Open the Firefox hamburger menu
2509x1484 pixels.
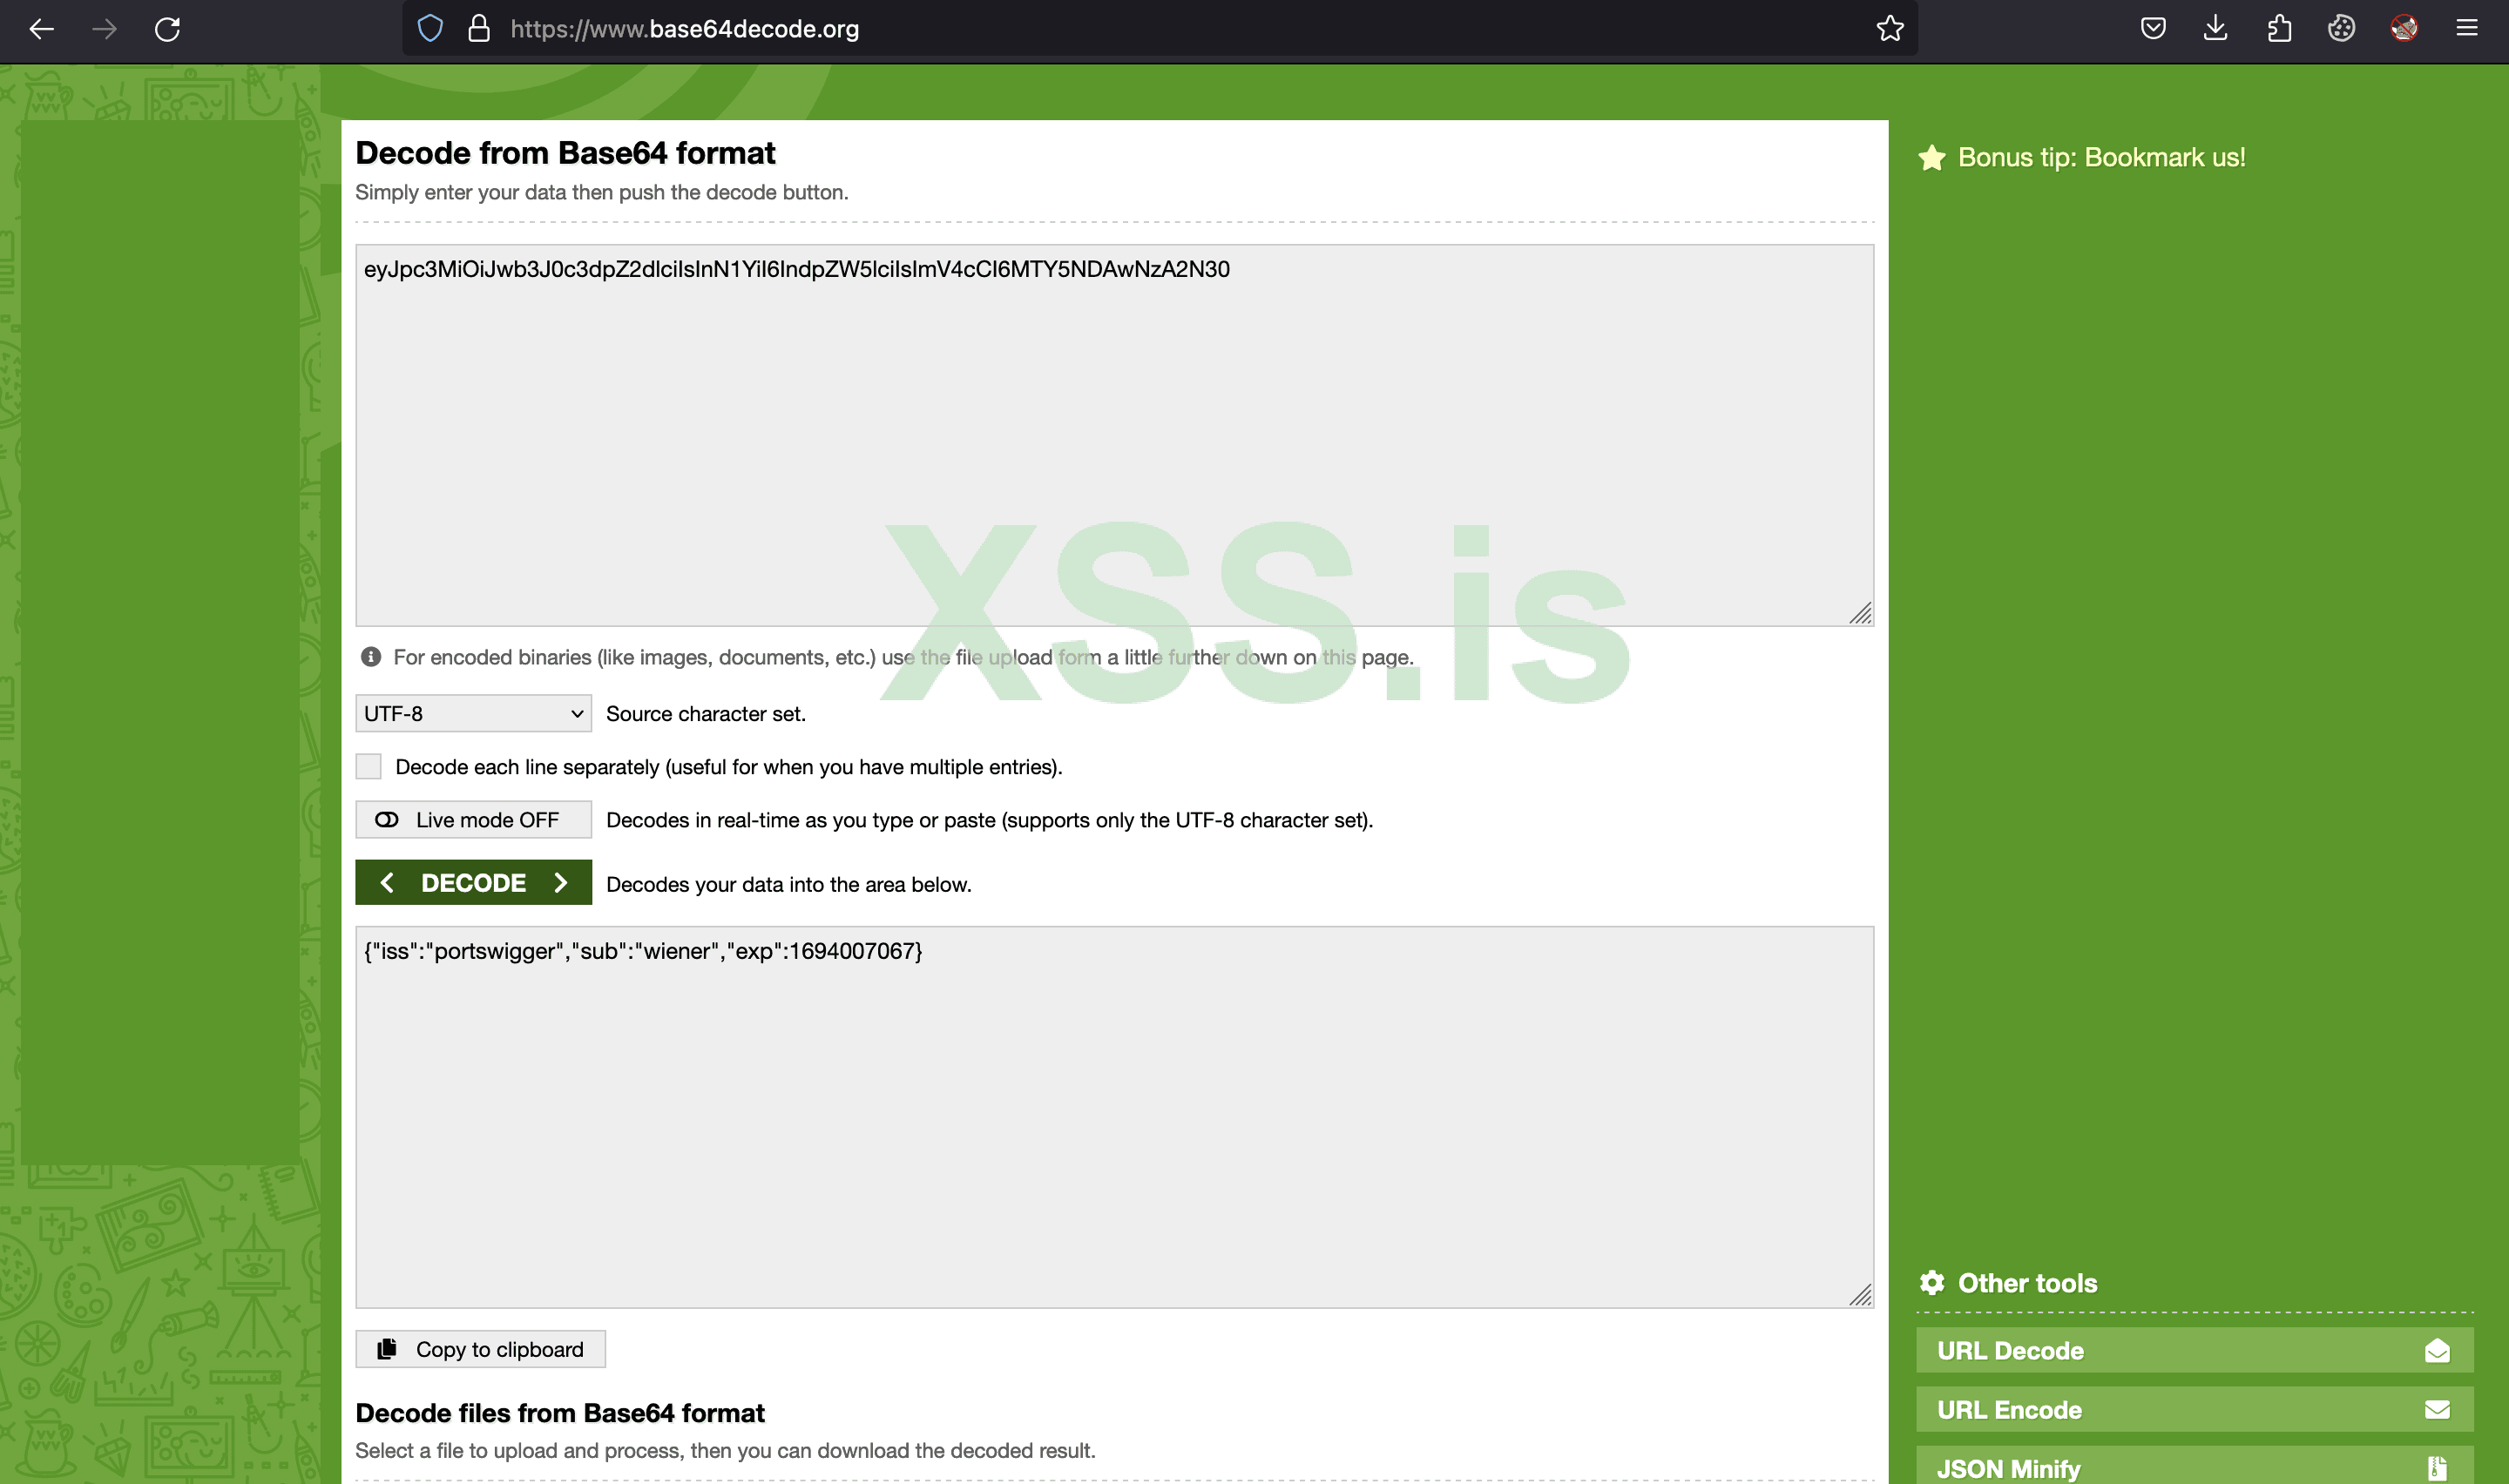(2466, 29)
